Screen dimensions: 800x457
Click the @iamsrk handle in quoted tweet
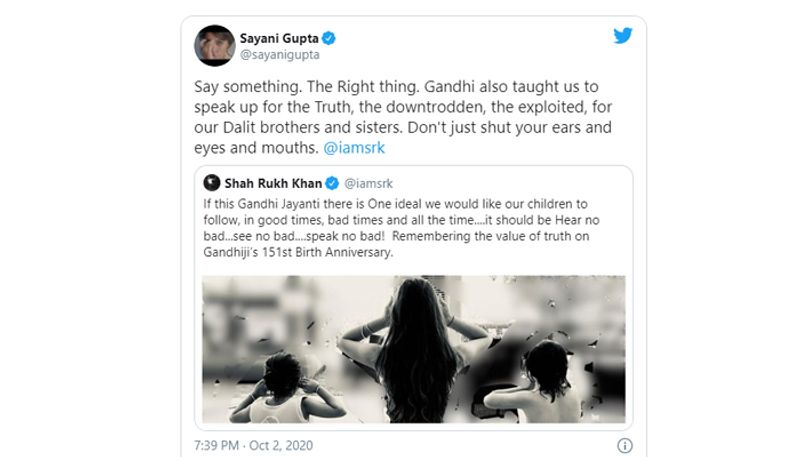368,184
